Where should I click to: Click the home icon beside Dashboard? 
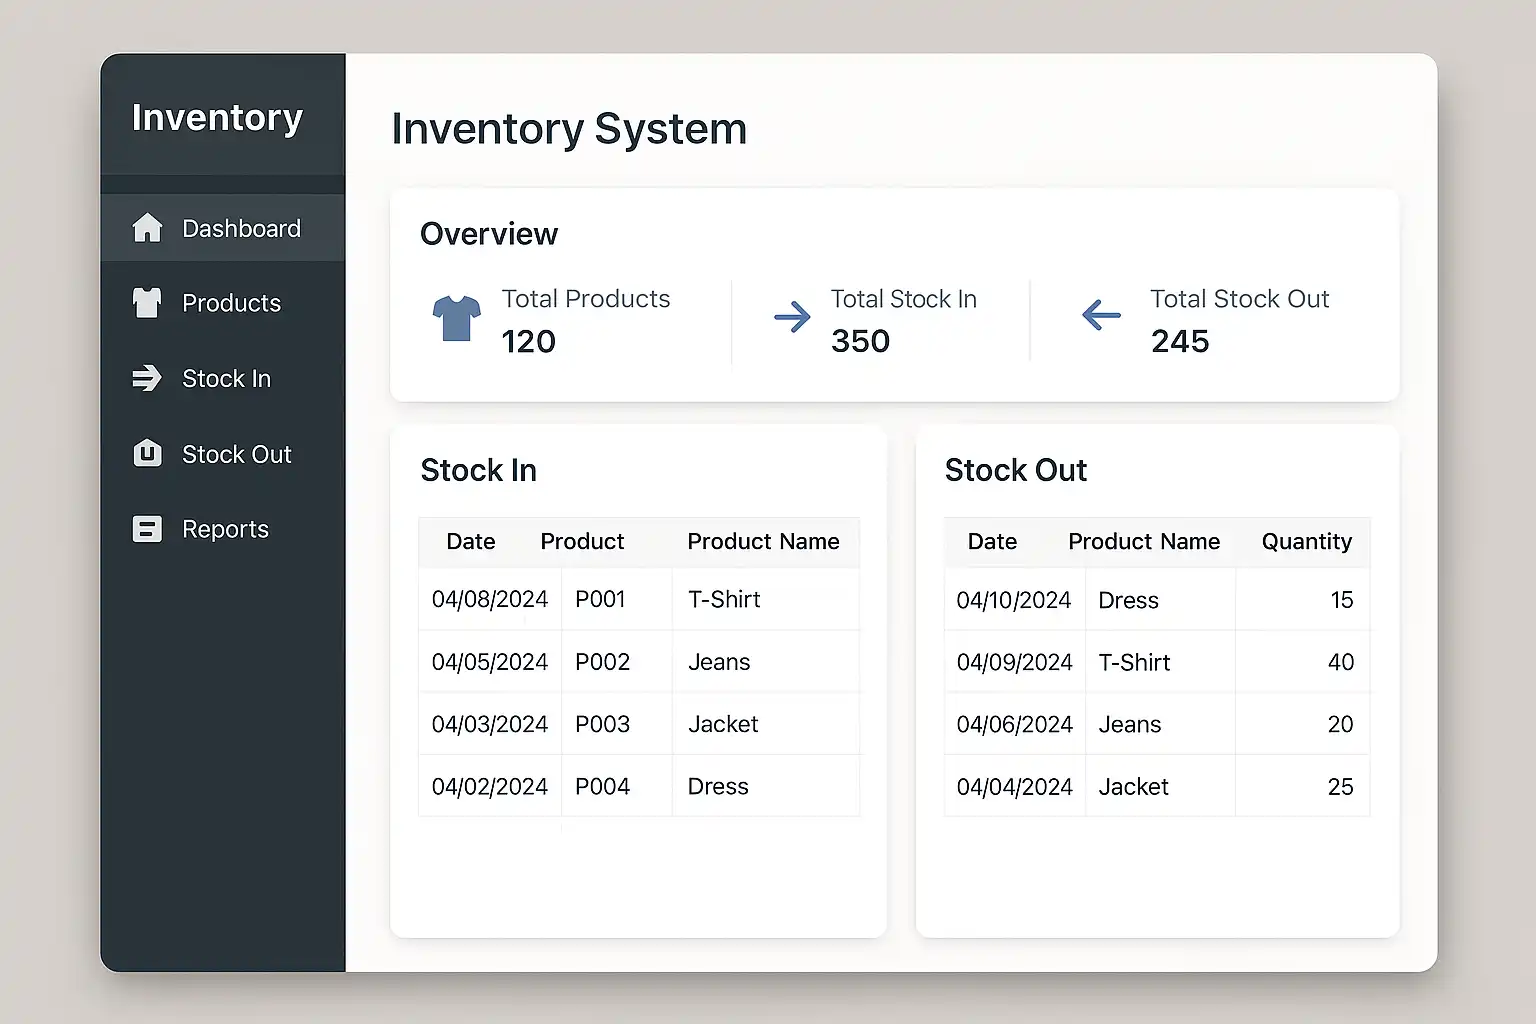[x=147, y=228]
